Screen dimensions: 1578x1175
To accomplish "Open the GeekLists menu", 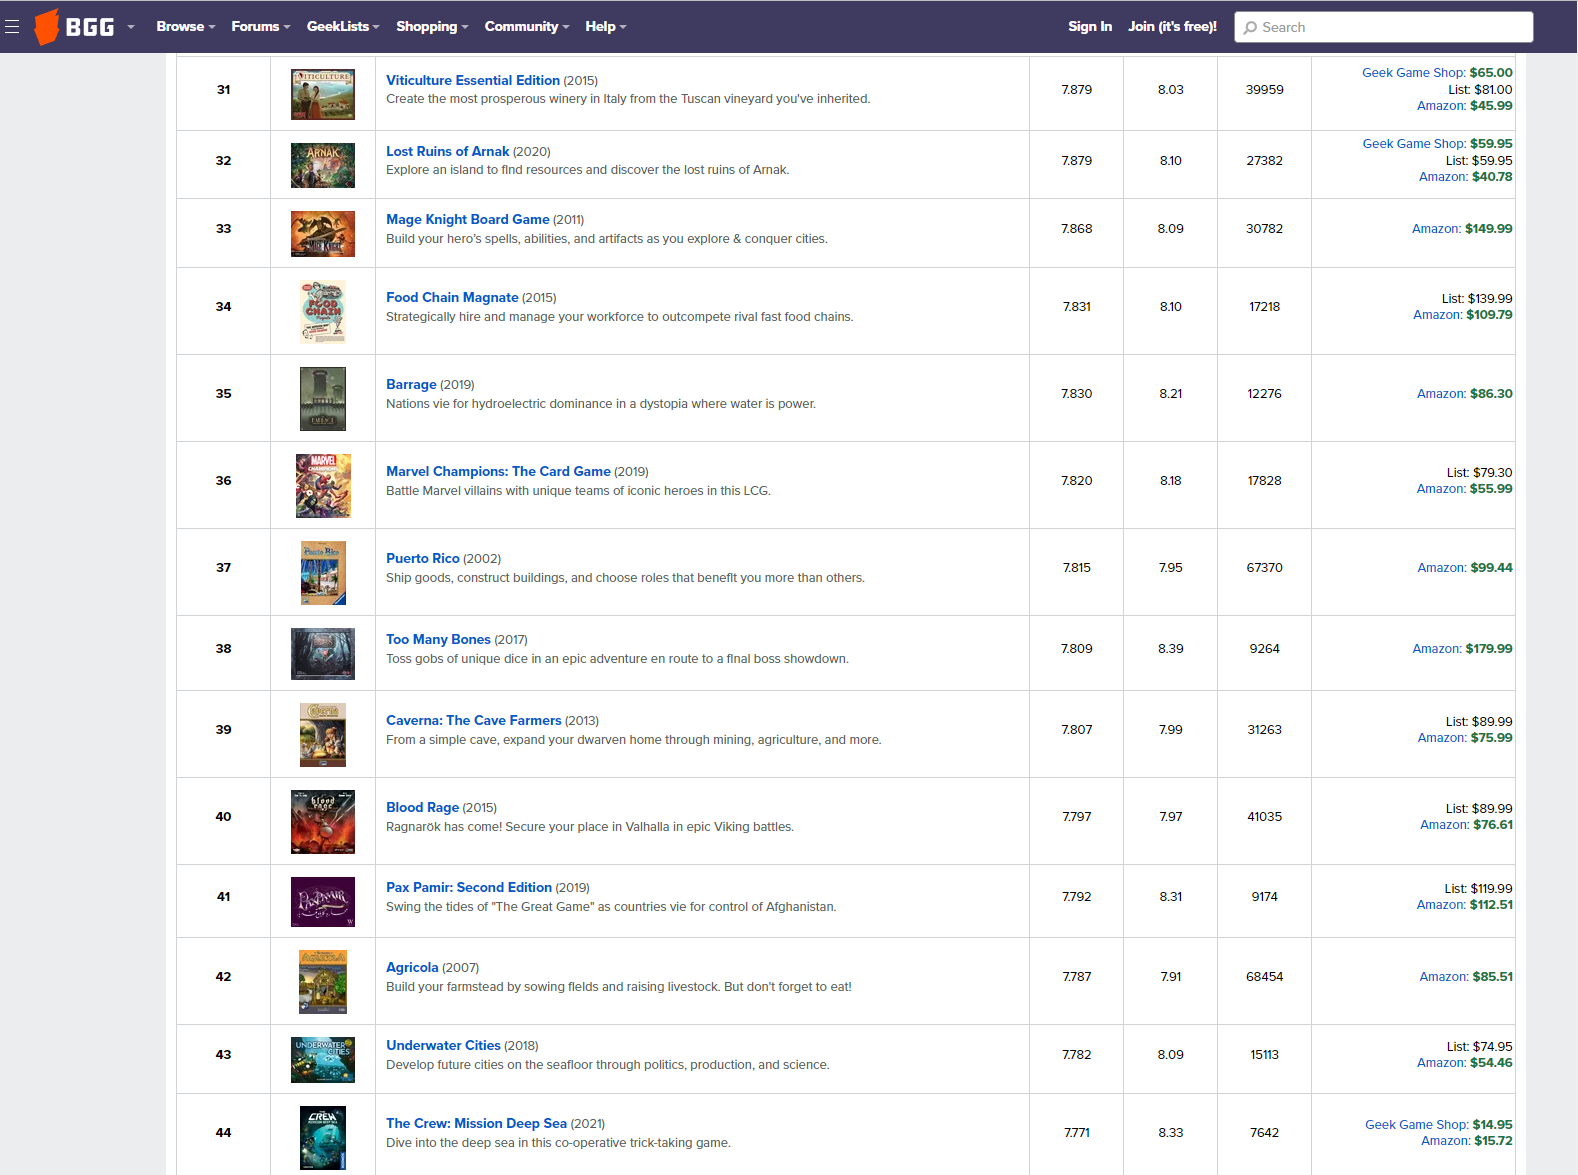I will point(343,27).
